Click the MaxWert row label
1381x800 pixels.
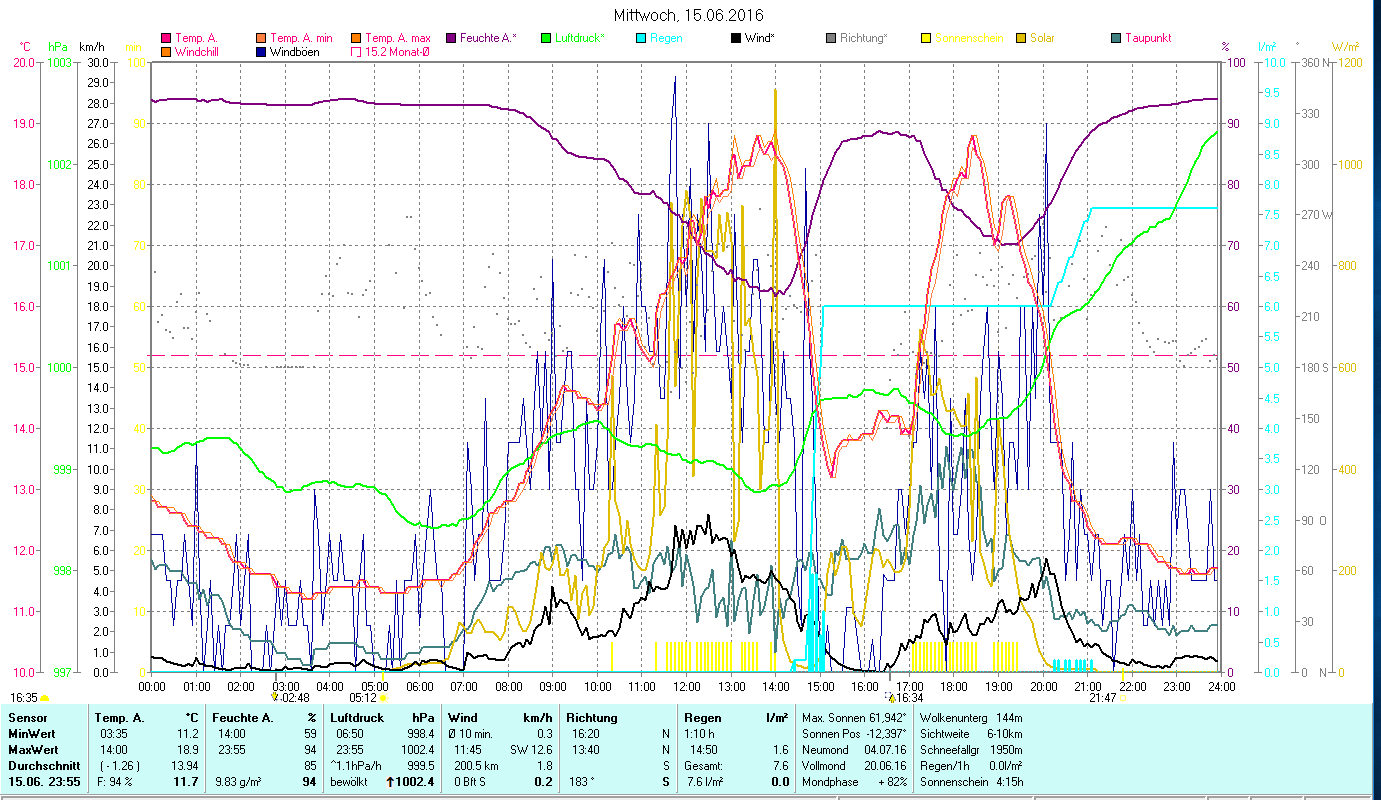click(x=34, y=749)
